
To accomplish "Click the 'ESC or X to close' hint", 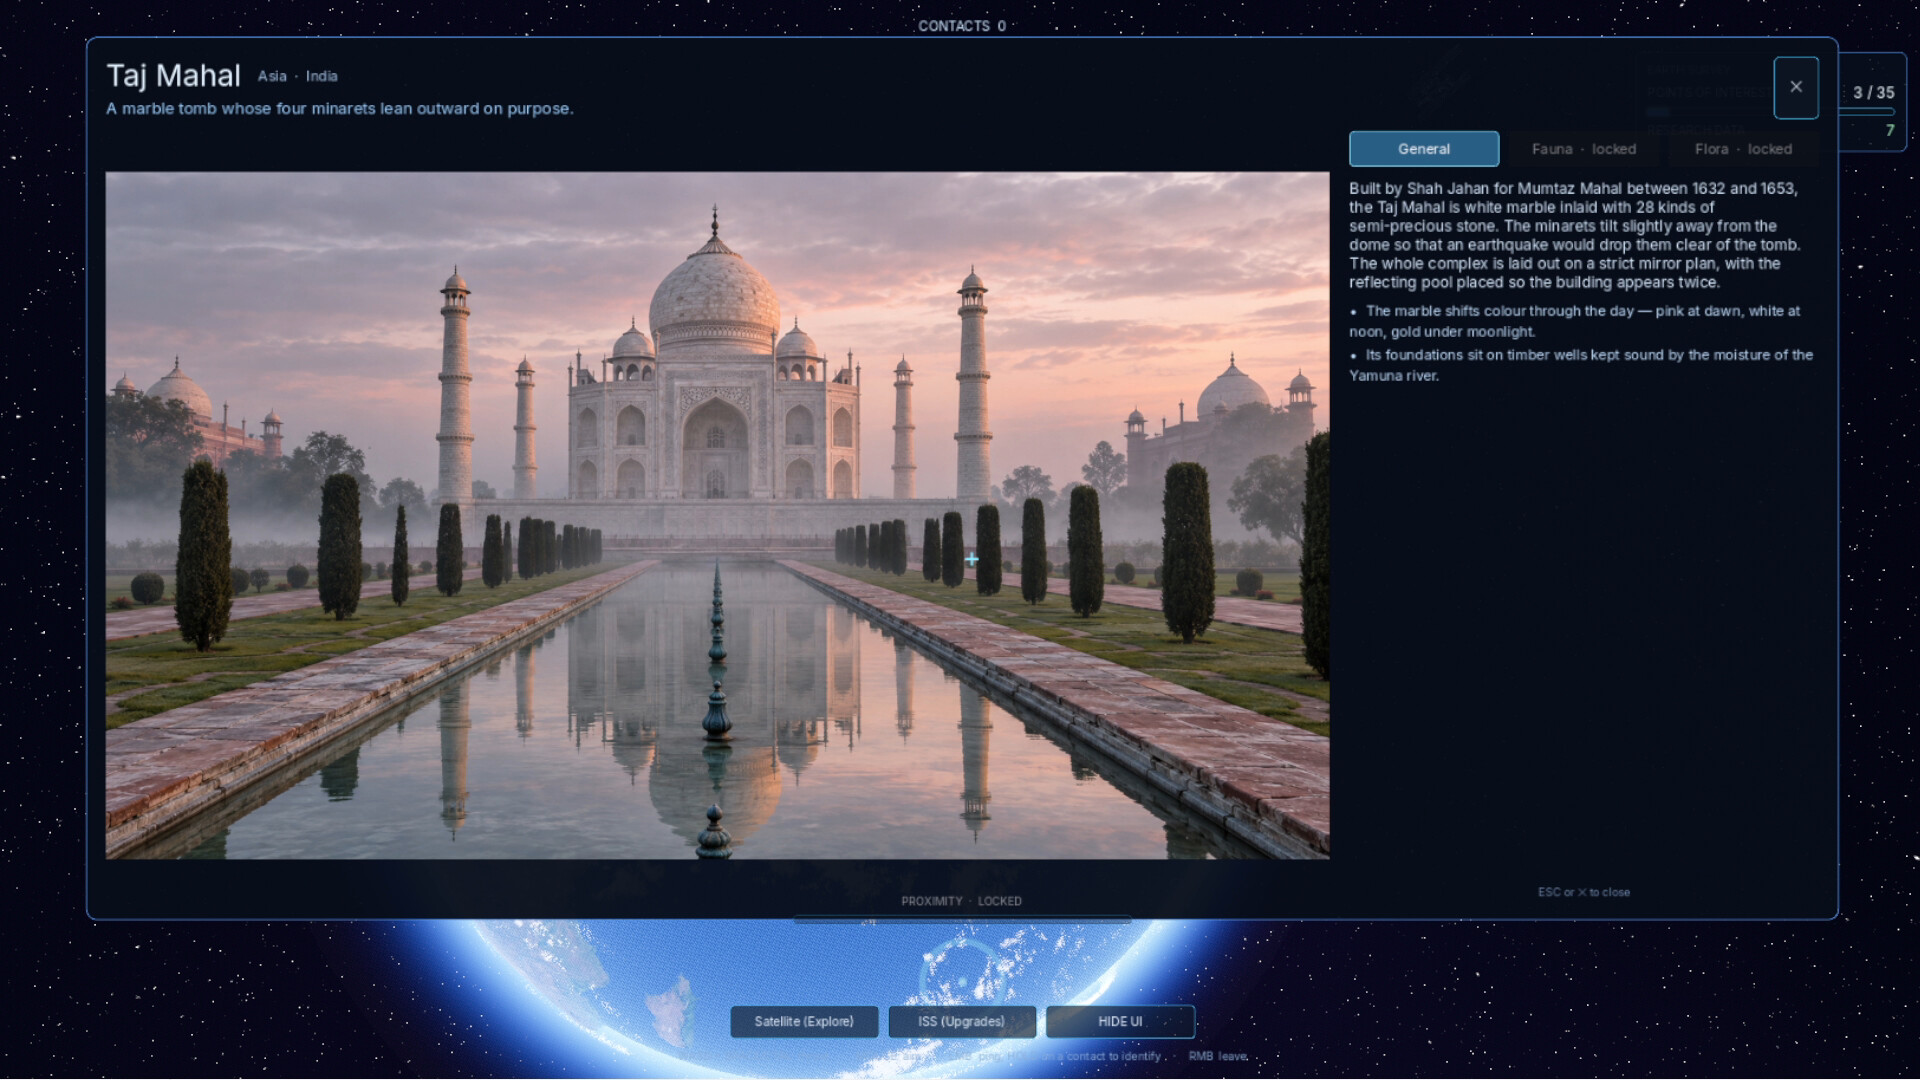I will click(x=1583, y=892).
